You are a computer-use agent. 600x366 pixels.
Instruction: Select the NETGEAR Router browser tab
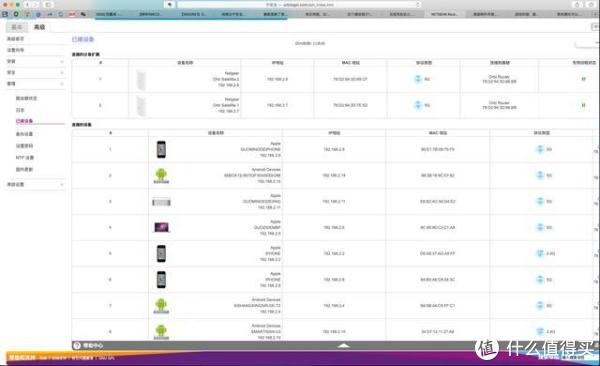[x=445, y=14]
